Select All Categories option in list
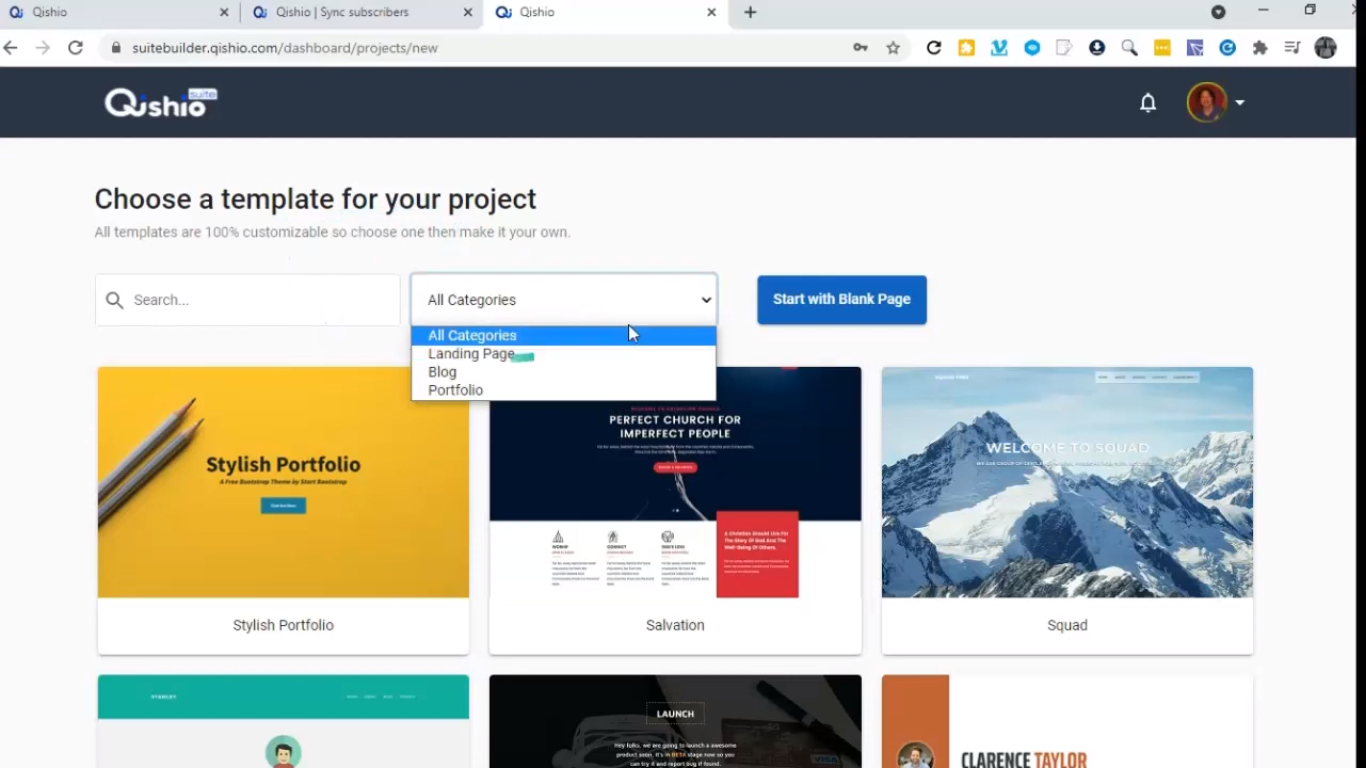 click(564, 336)
